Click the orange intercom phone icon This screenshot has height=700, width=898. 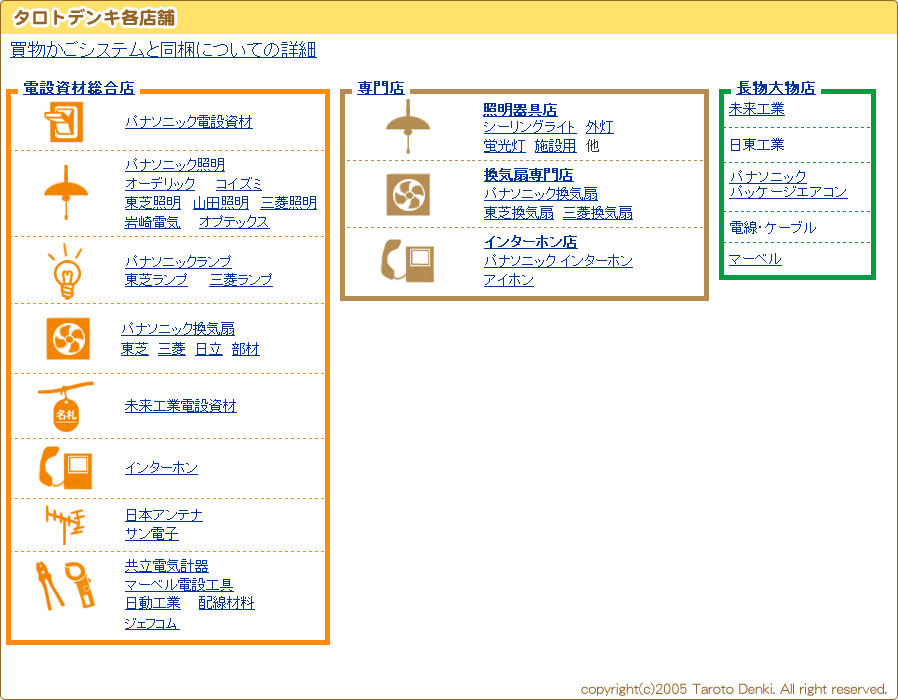coord(65,468)
